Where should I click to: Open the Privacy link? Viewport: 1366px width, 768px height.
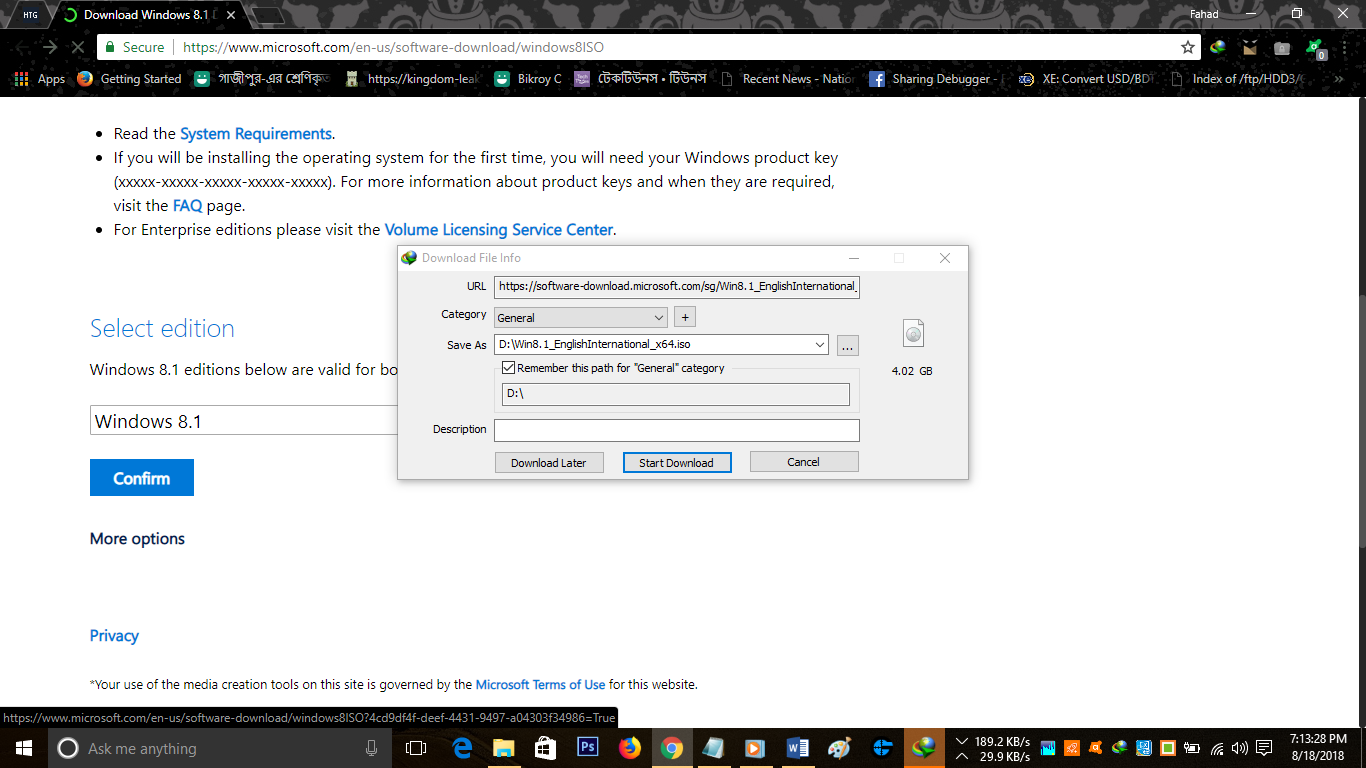pyautogui.click(x=114, y=636)
